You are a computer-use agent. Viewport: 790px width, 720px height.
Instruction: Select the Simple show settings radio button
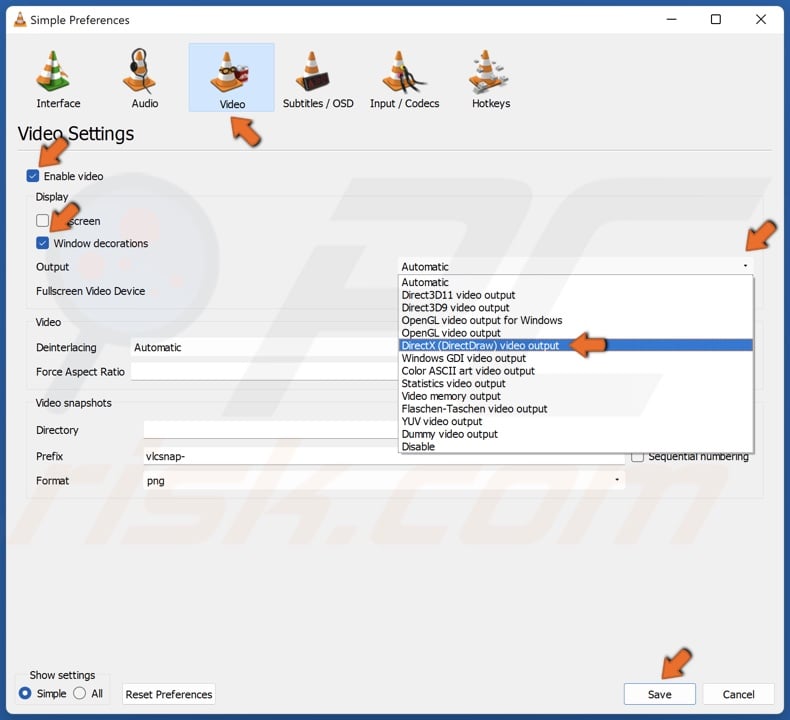[x=25, y=693]
